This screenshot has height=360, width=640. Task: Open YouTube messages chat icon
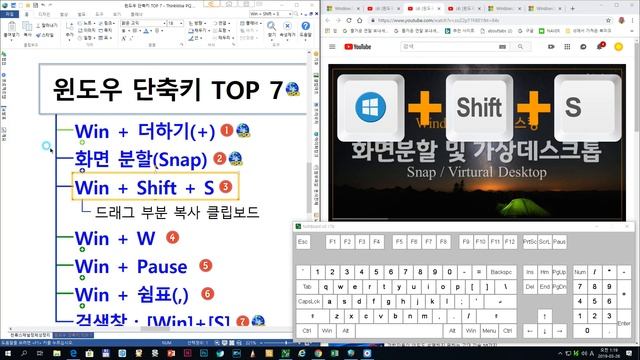tap(583, 47)
